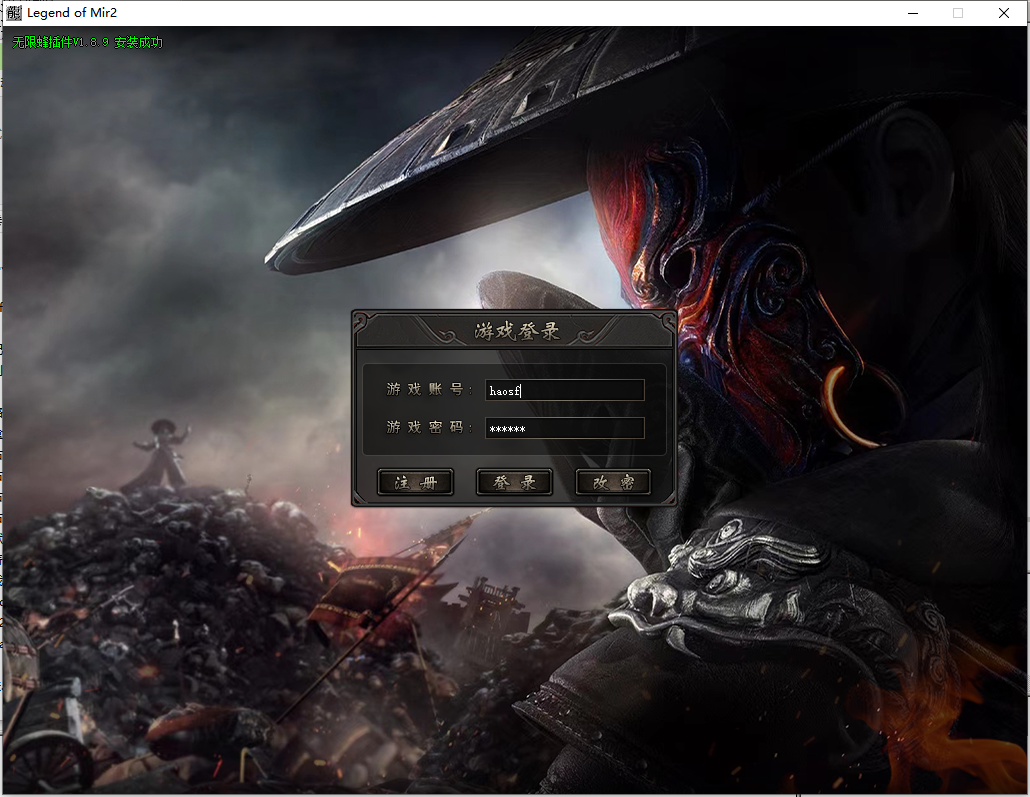
Task: Click the green plugin install success message
Action: (87, 43)
